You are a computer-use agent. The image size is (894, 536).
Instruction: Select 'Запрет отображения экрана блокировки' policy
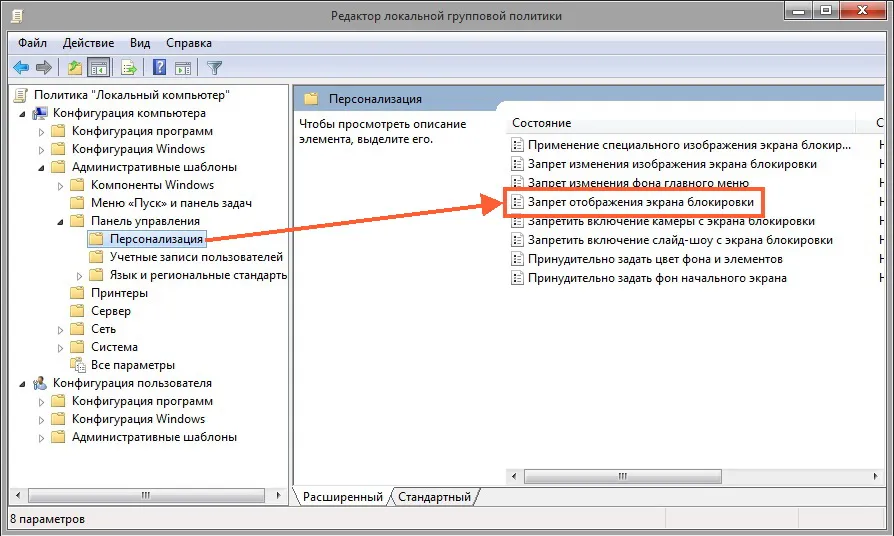(640, 202)
